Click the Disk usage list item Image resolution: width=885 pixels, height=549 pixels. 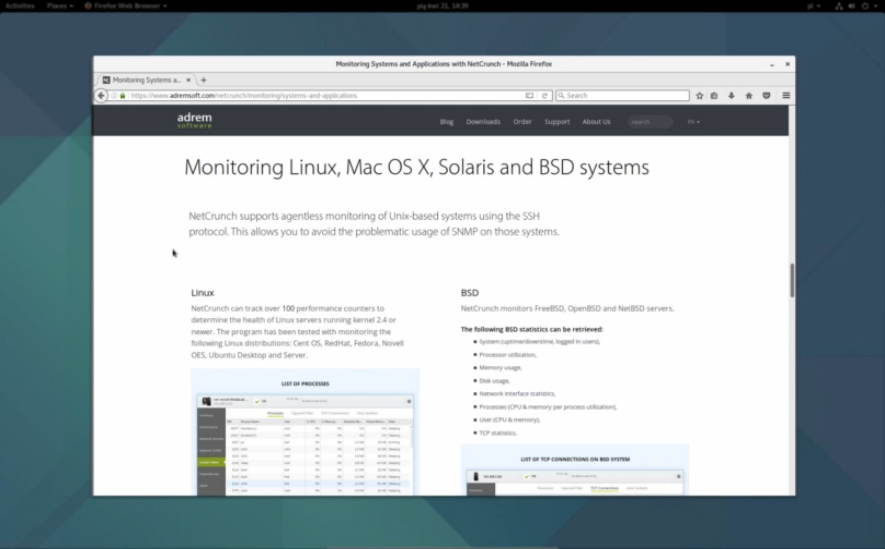pos(494,381)
